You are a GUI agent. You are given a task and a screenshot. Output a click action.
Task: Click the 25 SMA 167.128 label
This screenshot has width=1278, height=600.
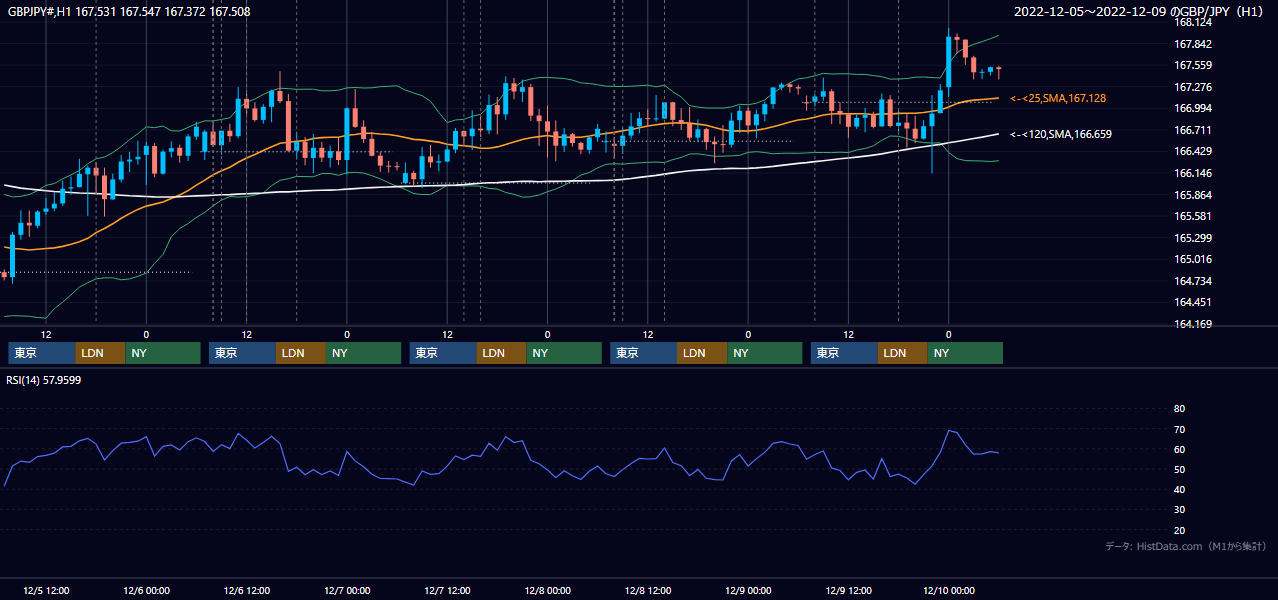1058,98
